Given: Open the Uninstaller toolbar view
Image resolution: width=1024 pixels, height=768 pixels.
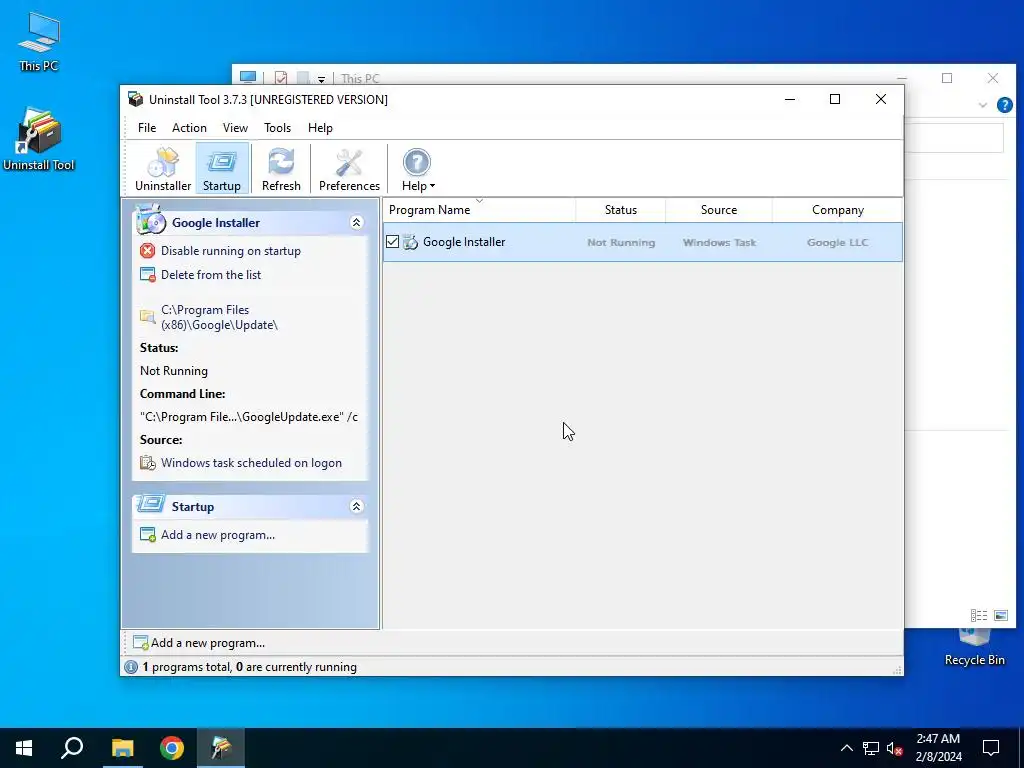Looking at the screenshot, I should click(x=163, y=169).
